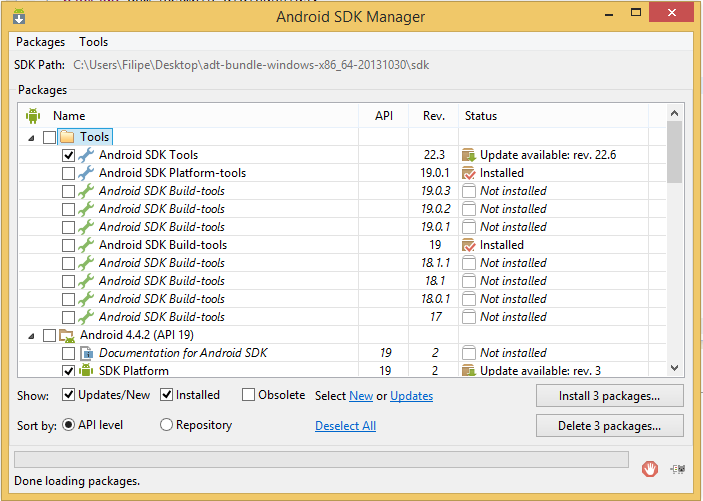Screen dimensions: 703x501
Task: Click wrench icon of Build-tools rev 19.0.3
Action: point(86,191)
